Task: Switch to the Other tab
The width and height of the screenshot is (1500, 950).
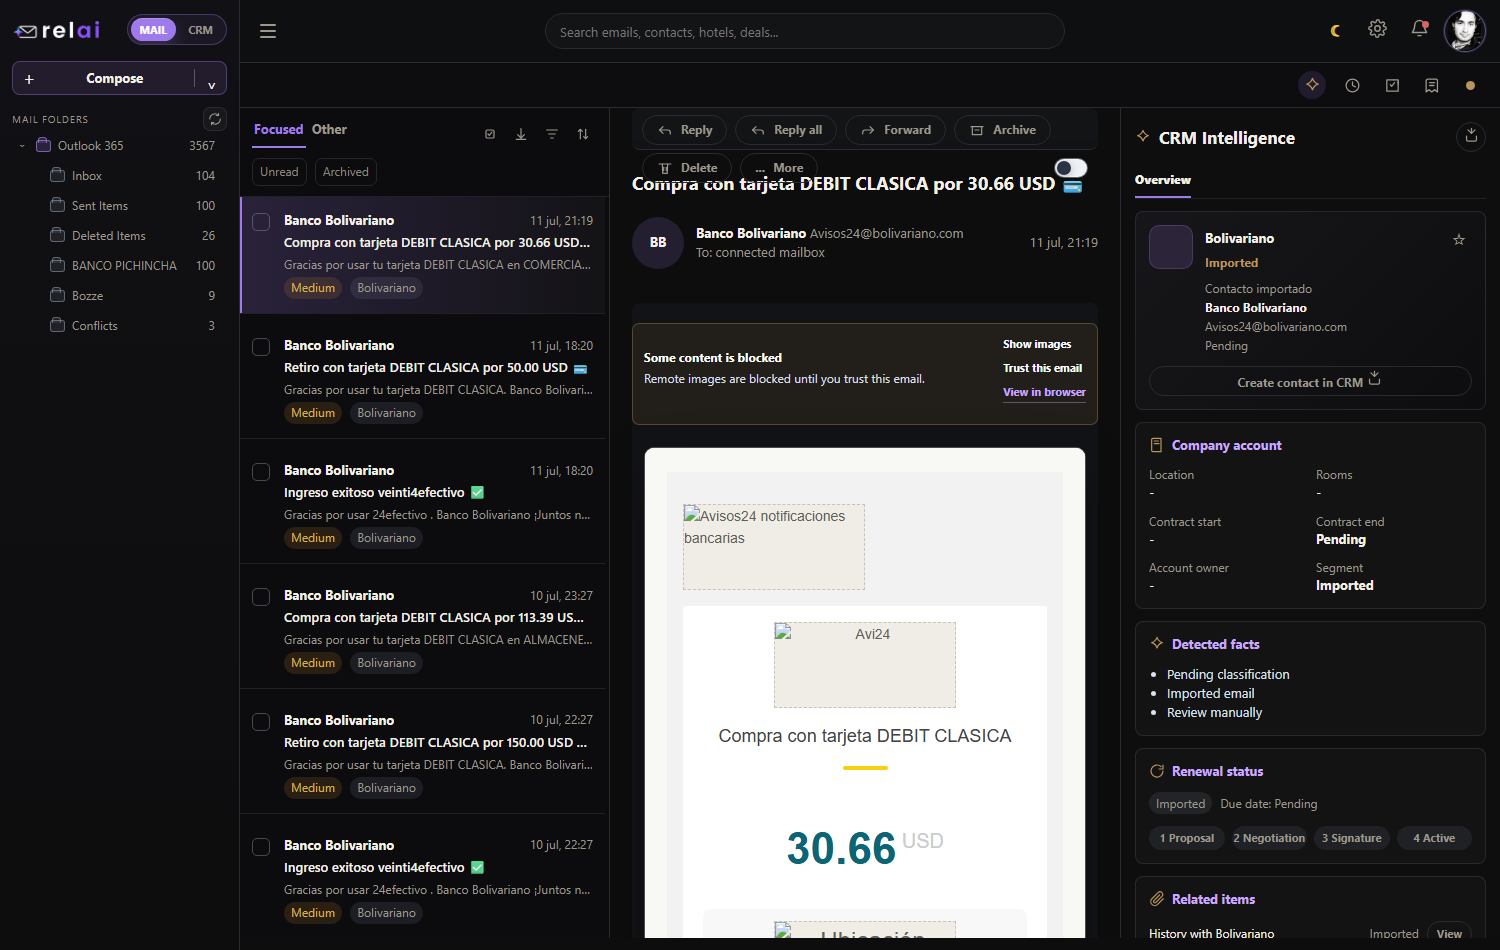Action: [x=330, y=130]
